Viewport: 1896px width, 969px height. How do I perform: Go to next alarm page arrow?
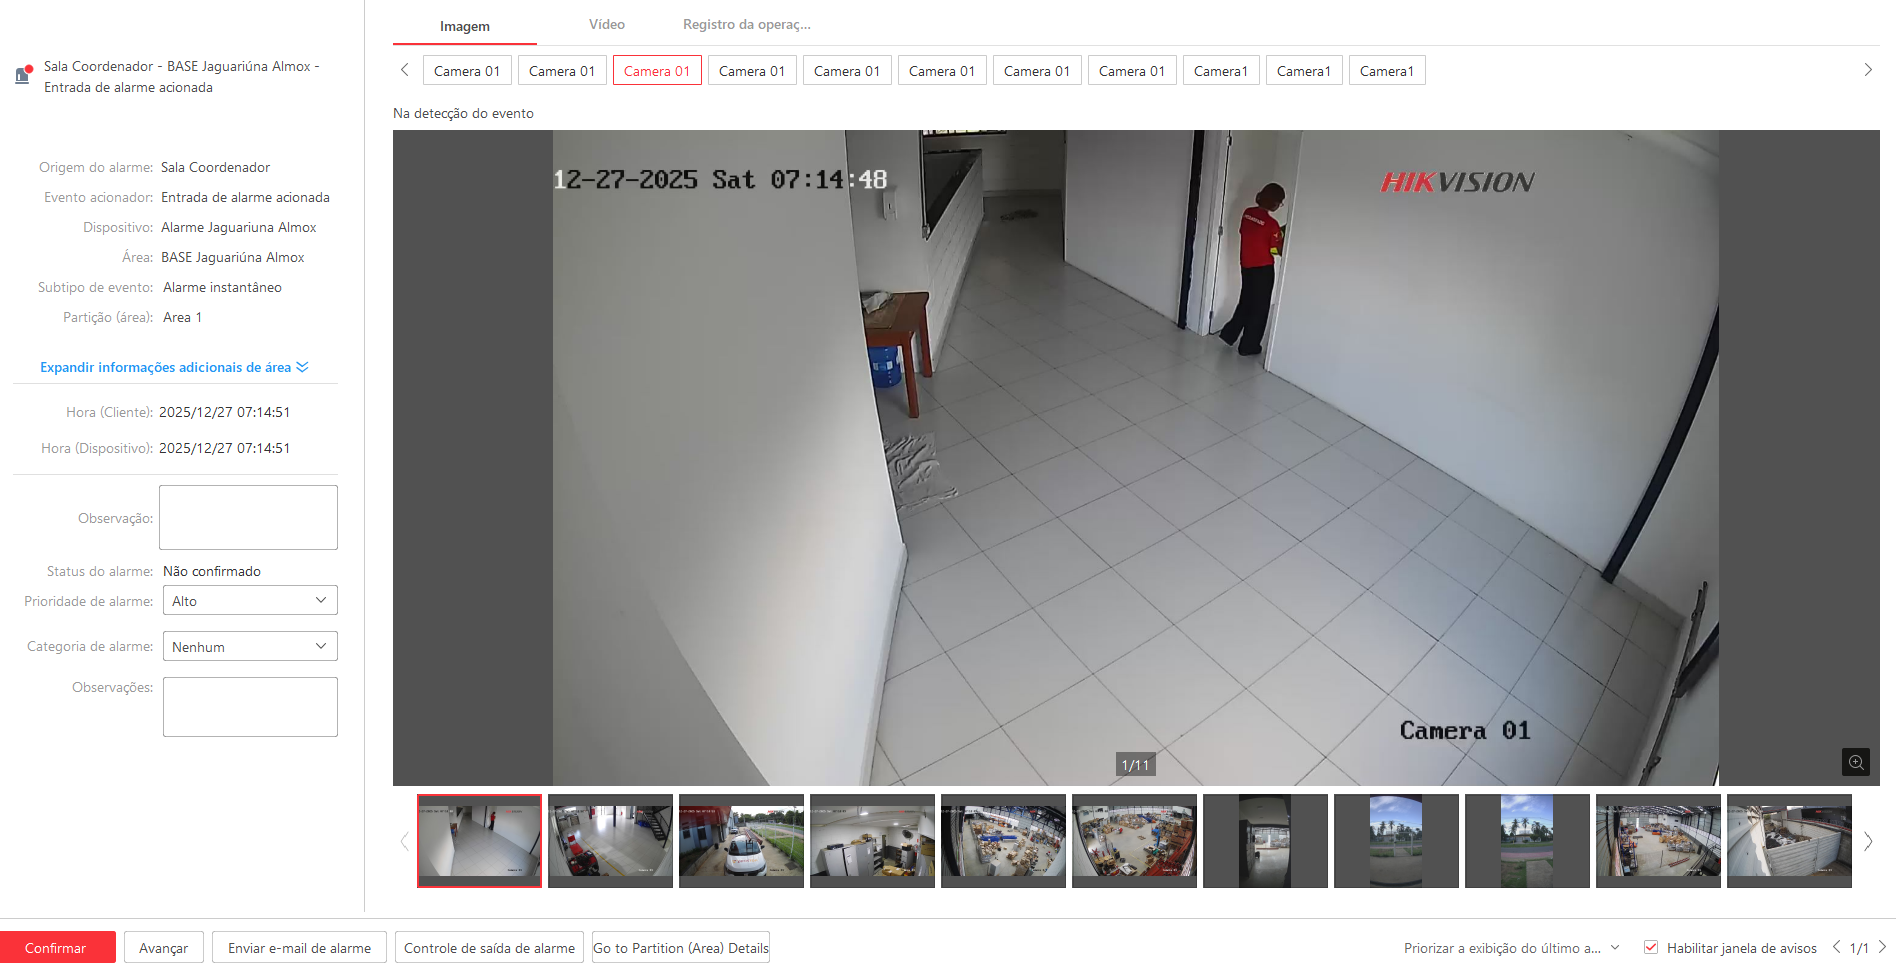click(x=1882, y=947)
